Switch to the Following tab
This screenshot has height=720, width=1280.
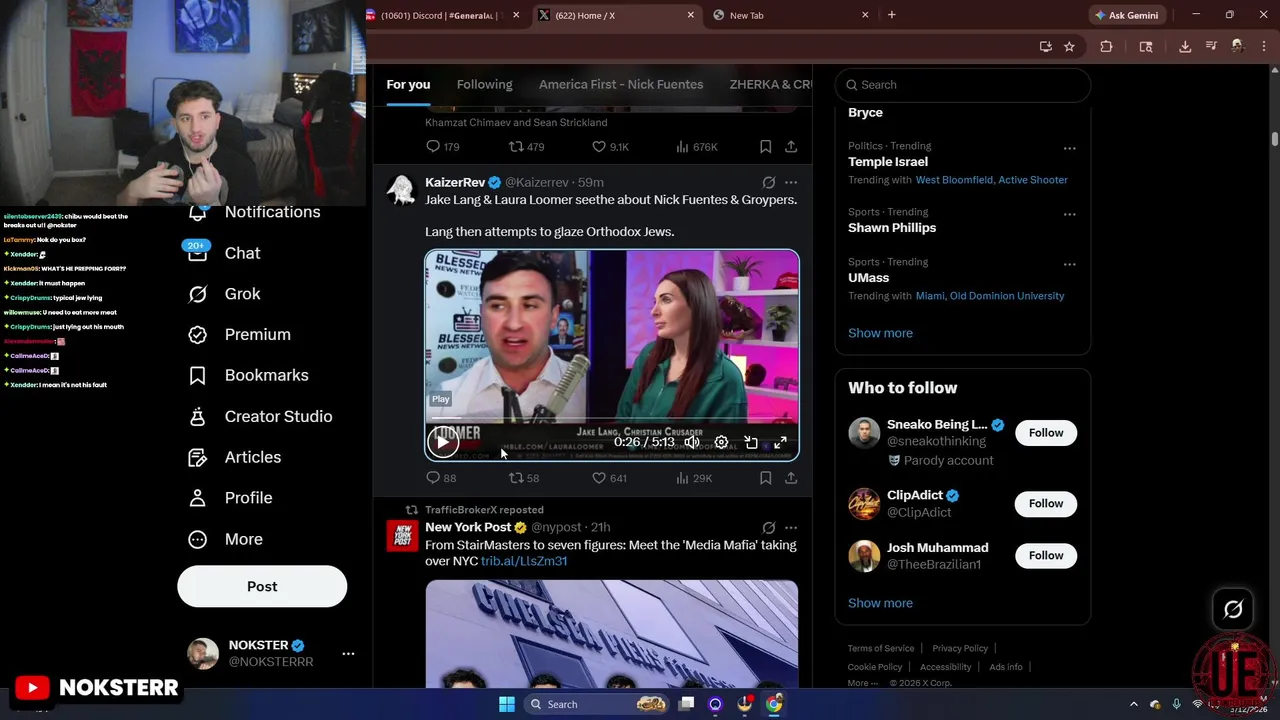click(x=484, y=84)
